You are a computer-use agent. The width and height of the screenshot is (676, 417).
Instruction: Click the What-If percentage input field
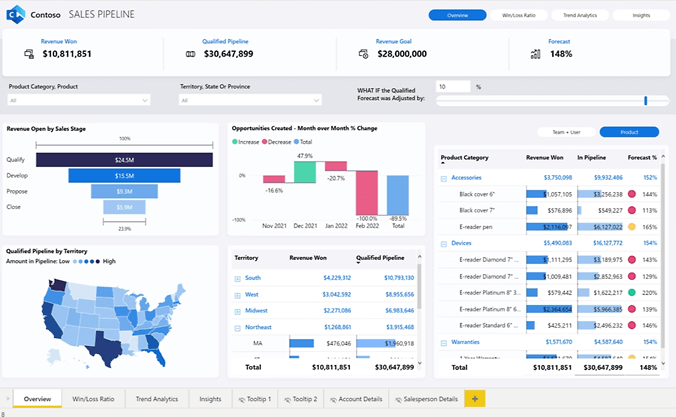[453, 87]
